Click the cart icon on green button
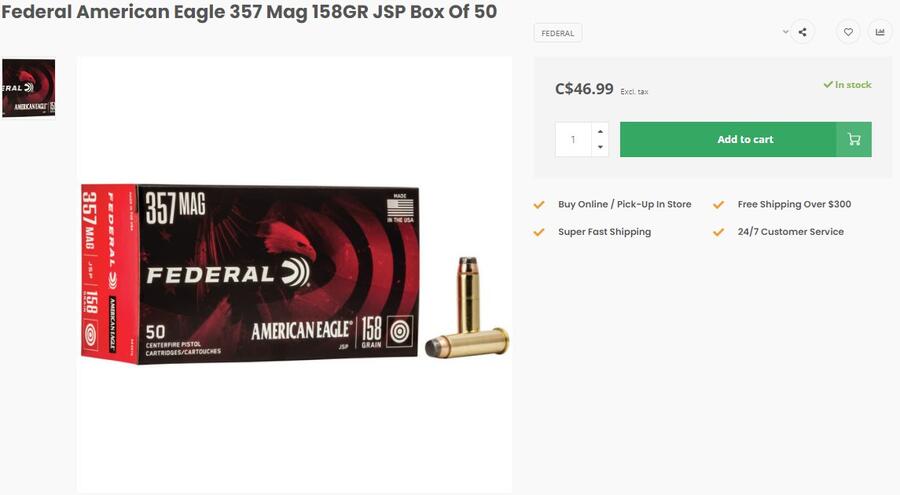Screen dimensions: 900x495 point(854,140)
